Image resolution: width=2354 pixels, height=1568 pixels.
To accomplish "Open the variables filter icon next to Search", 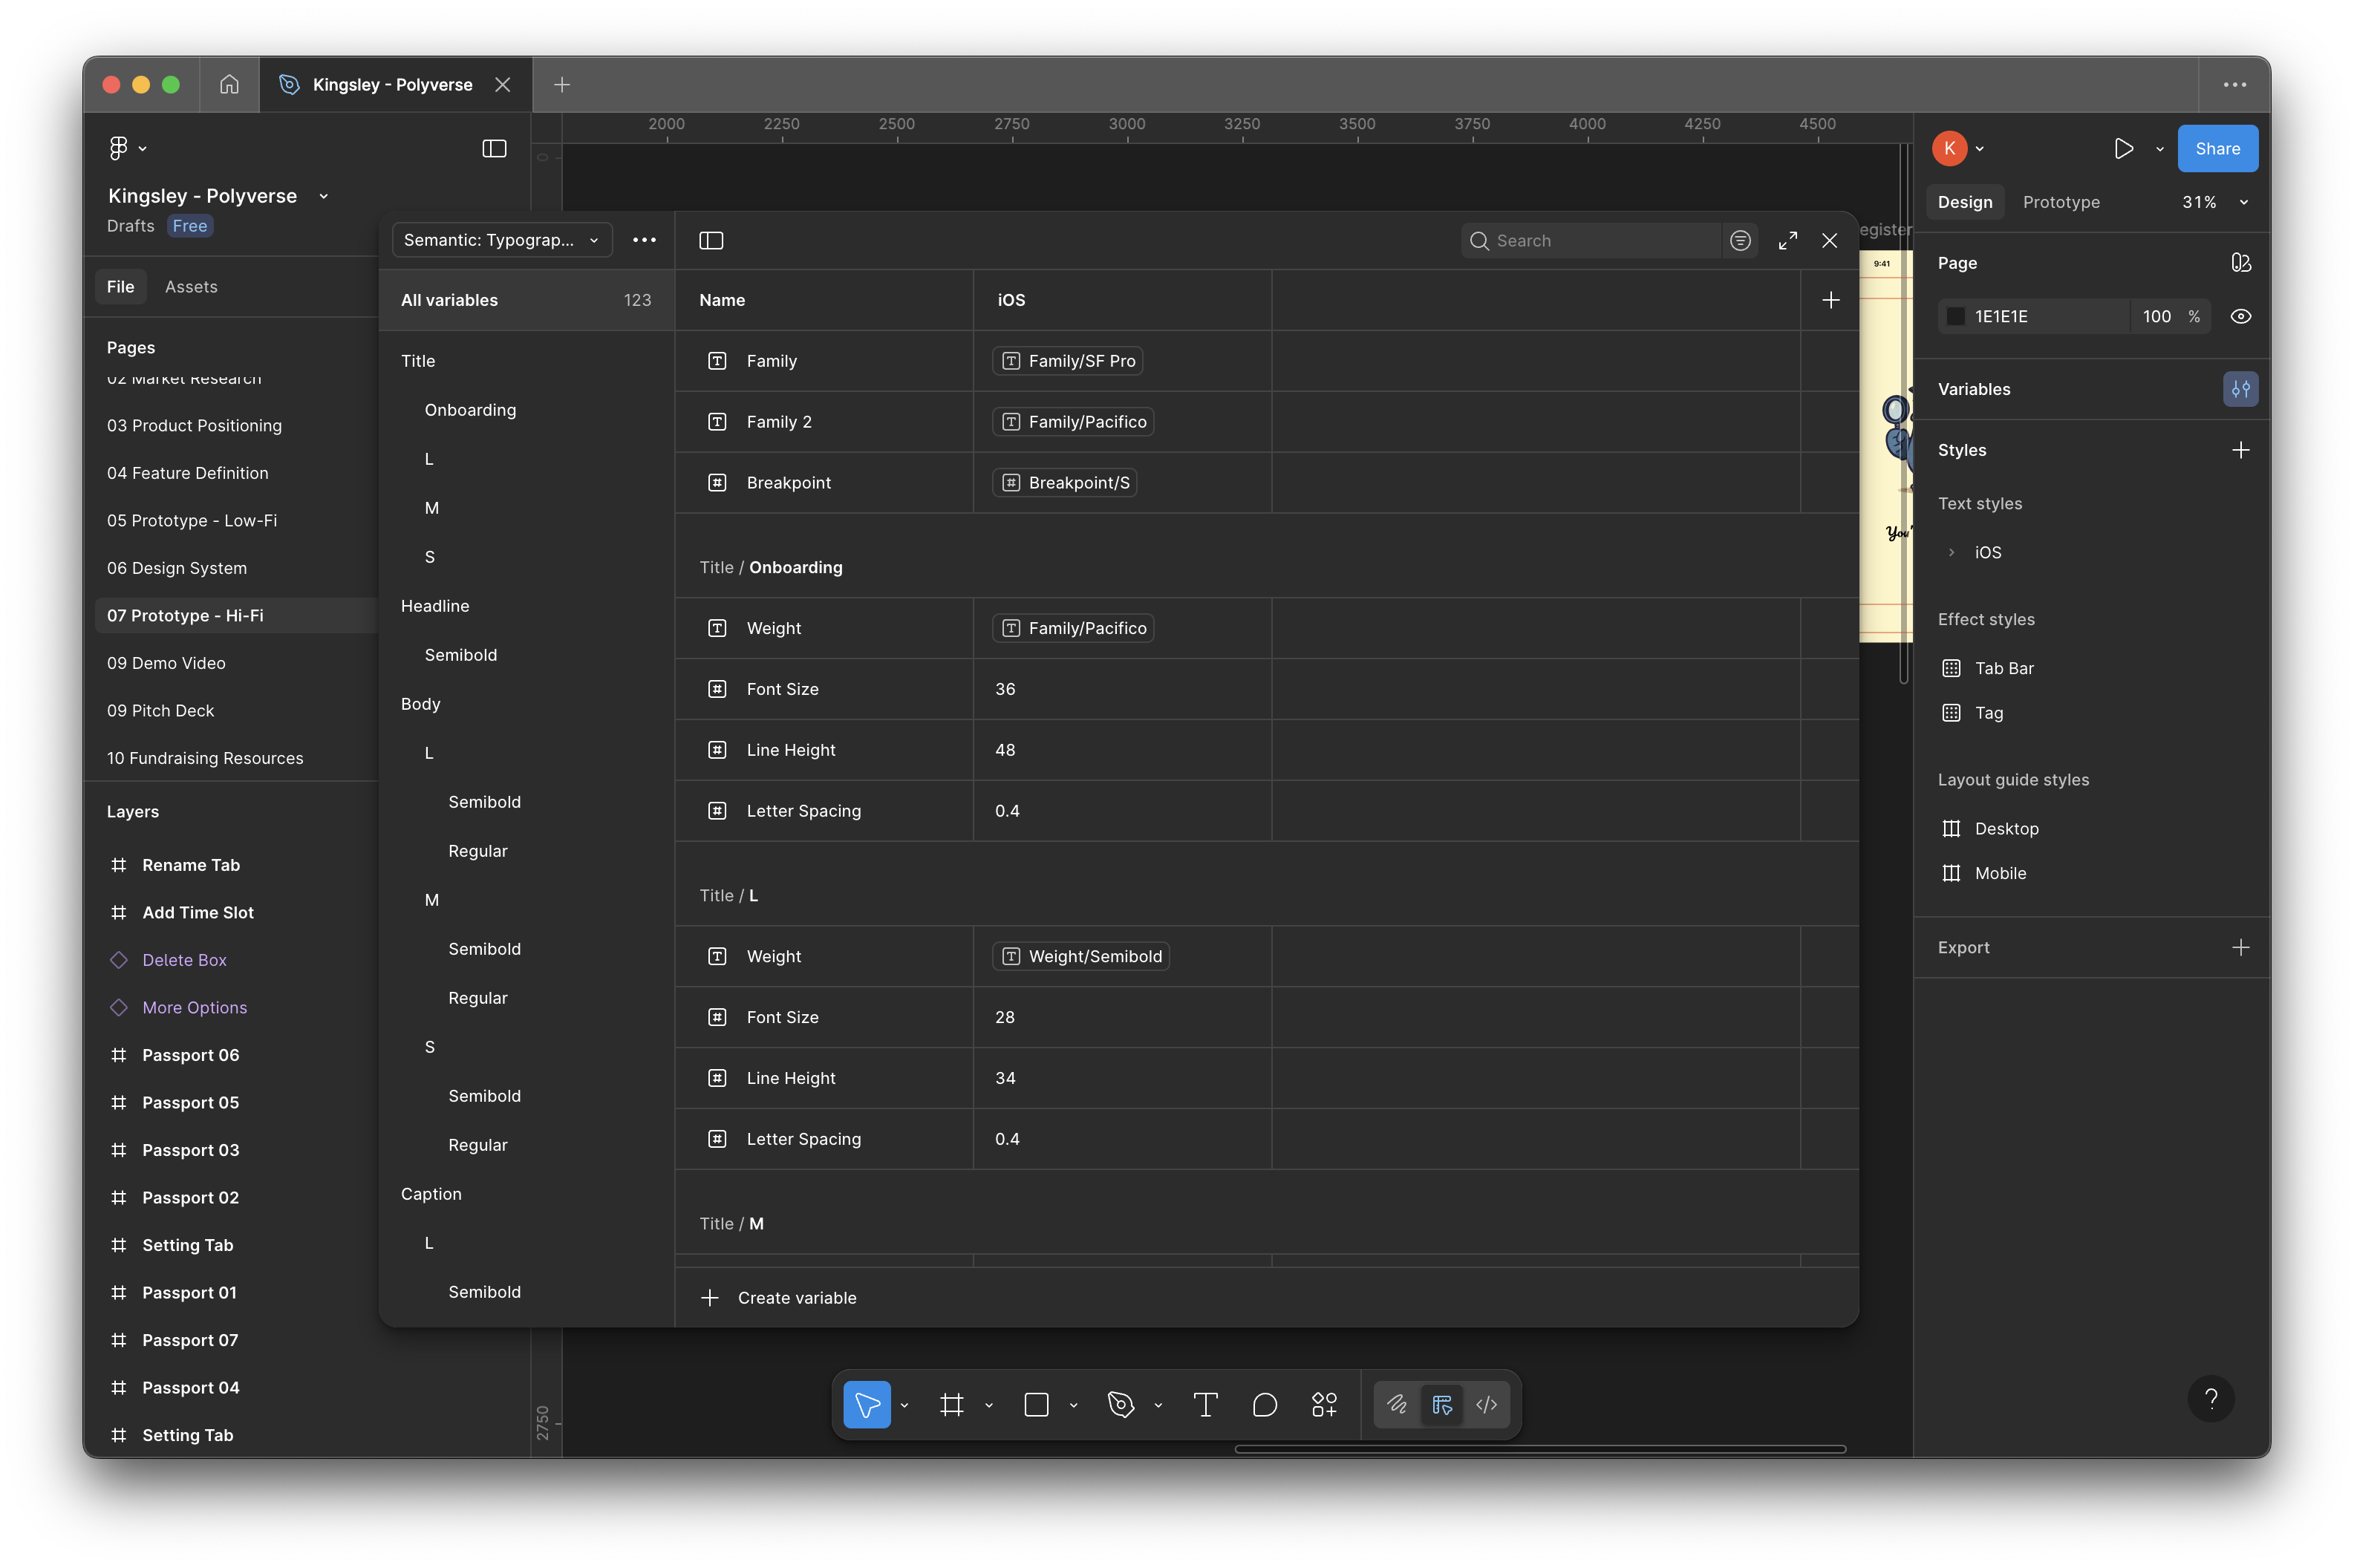I will pyautogui.click(x=1740, y=240).
